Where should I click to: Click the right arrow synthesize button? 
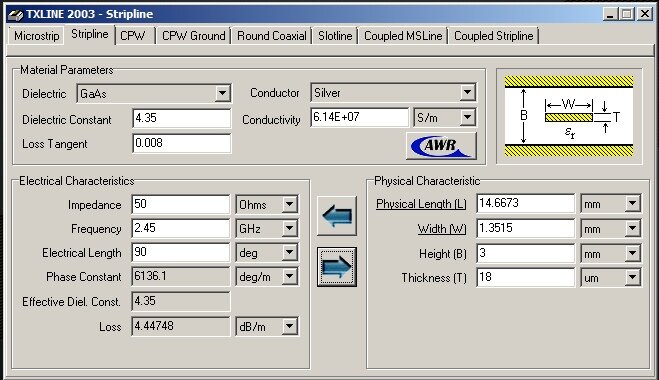(337, 267)
